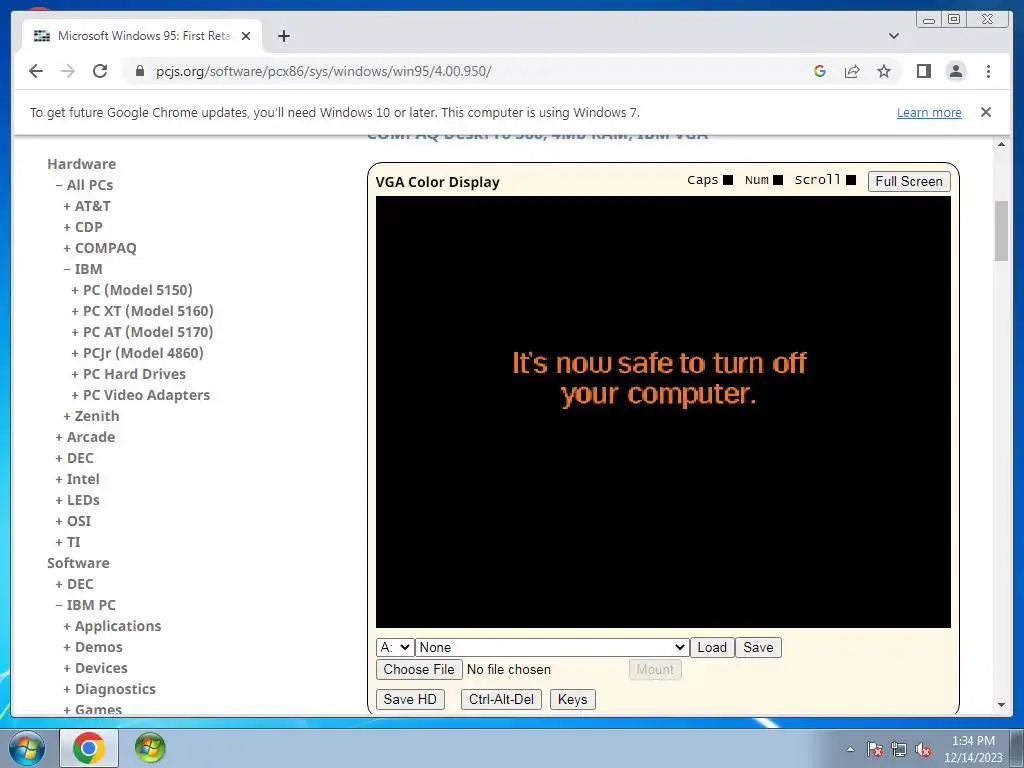This screenshot has height=768, width=1024.
Task: Open the A: drive selector dropdown
Action: tap(395, 647)
